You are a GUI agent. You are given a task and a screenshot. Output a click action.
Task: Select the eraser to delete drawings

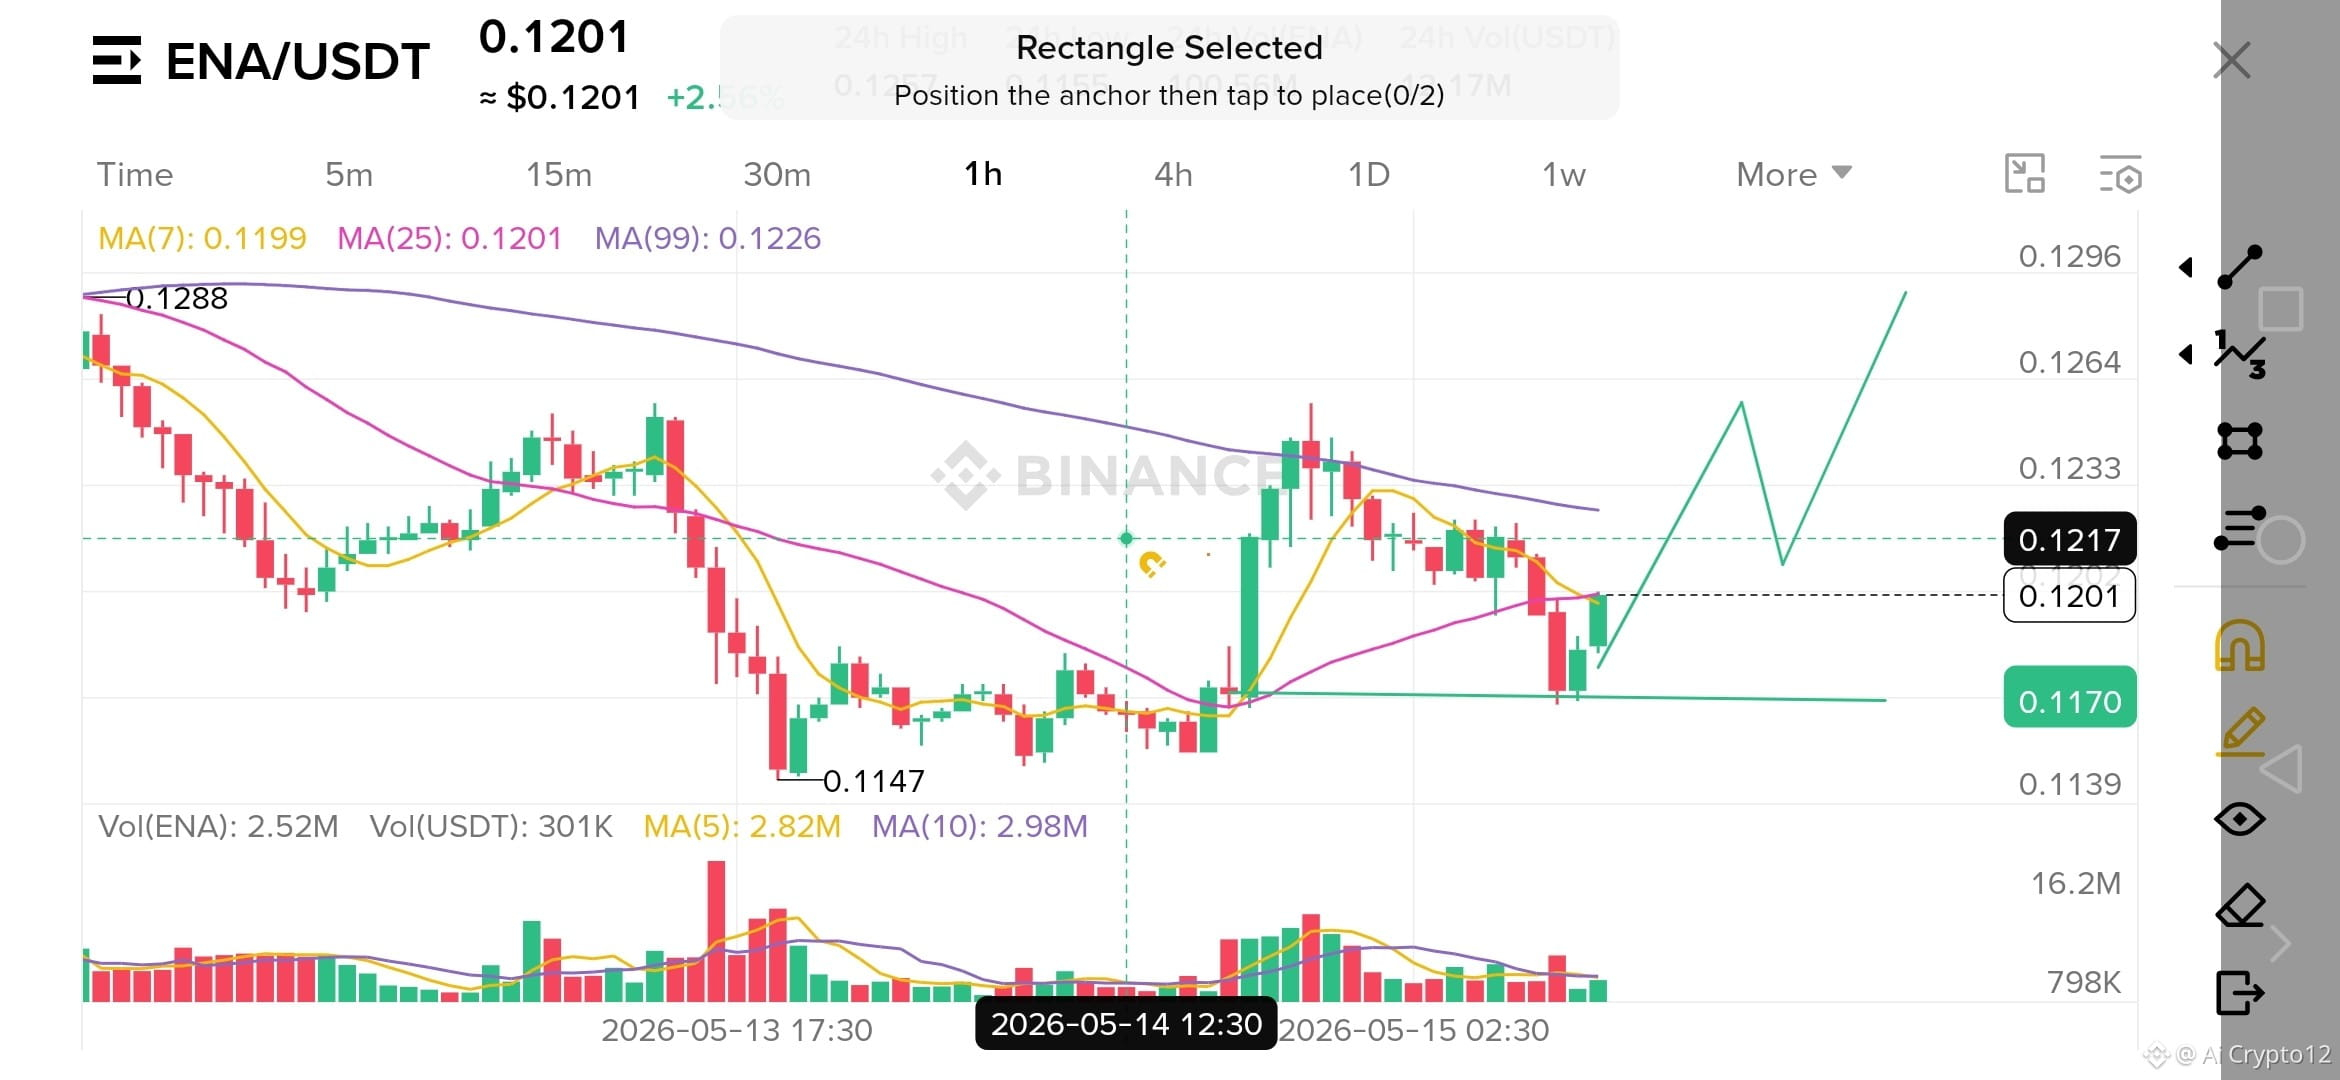pos(2240,906)
